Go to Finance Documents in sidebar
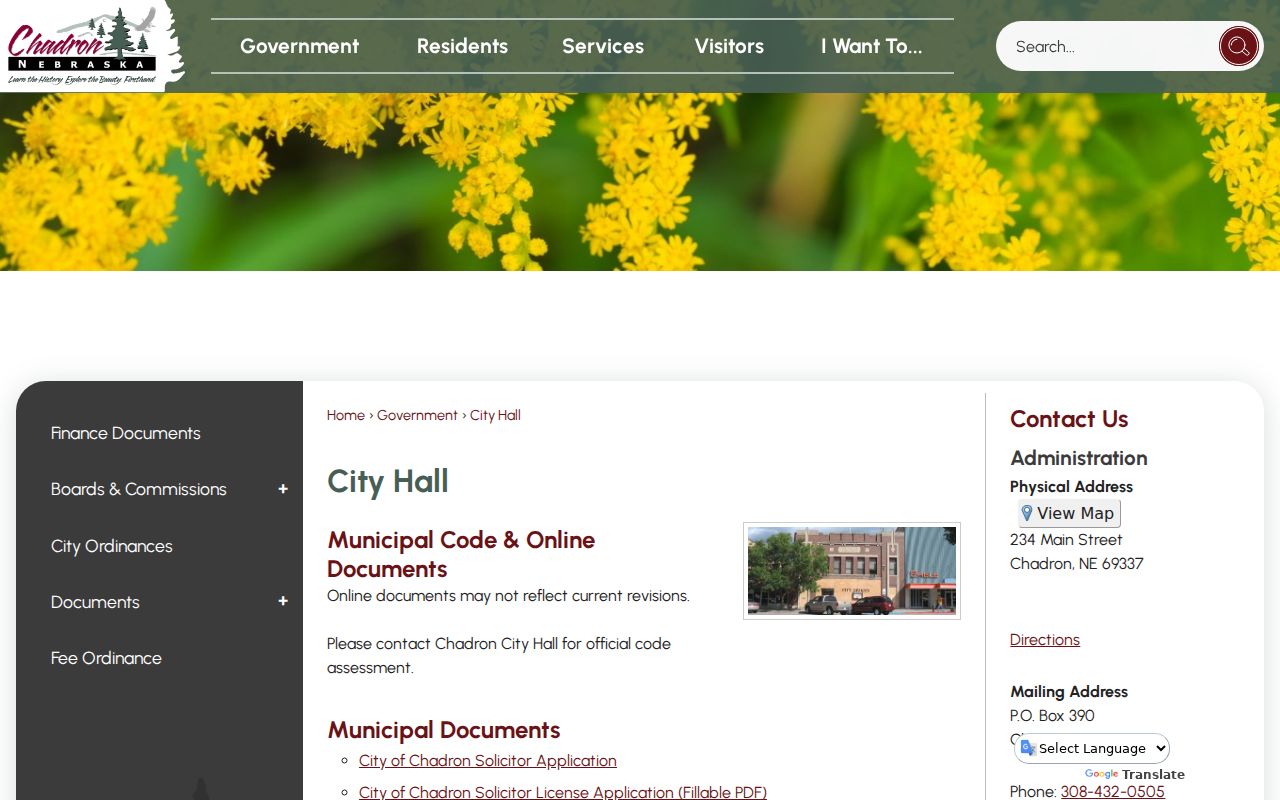 [126, 433]
